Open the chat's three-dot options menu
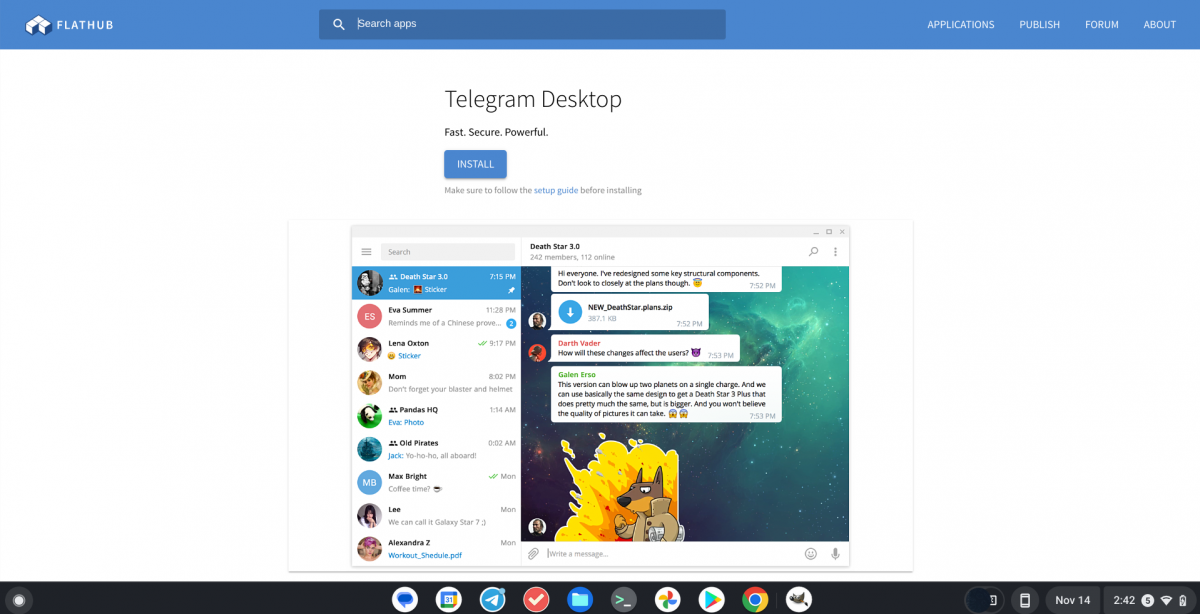This screenshot has width=1200, height=614. [835, 251]
